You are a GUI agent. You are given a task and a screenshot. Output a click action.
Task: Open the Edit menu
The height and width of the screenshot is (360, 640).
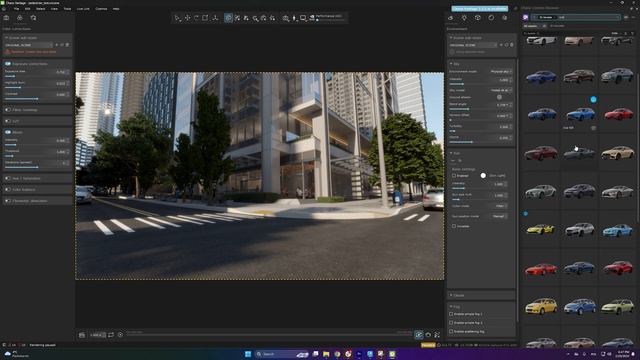point(27,9)
